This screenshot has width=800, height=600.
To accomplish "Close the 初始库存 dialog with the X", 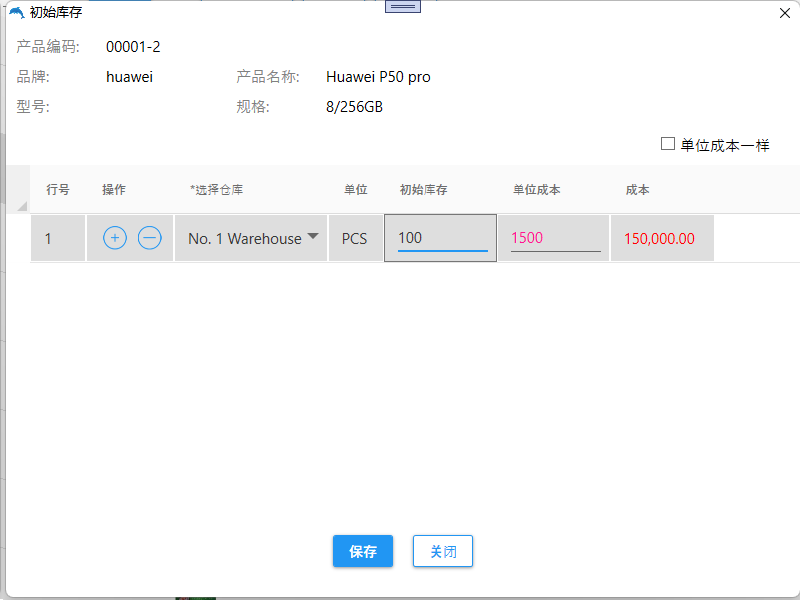I will (x=783, y=13).
